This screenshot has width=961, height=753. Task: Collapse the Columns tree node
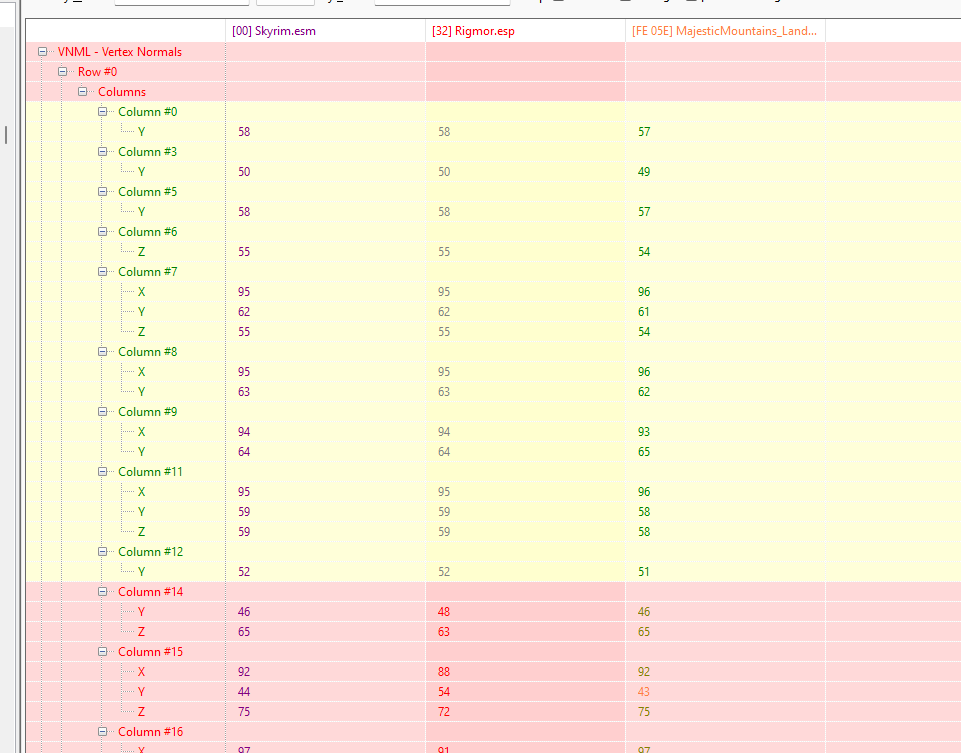[x=83, y=92]
